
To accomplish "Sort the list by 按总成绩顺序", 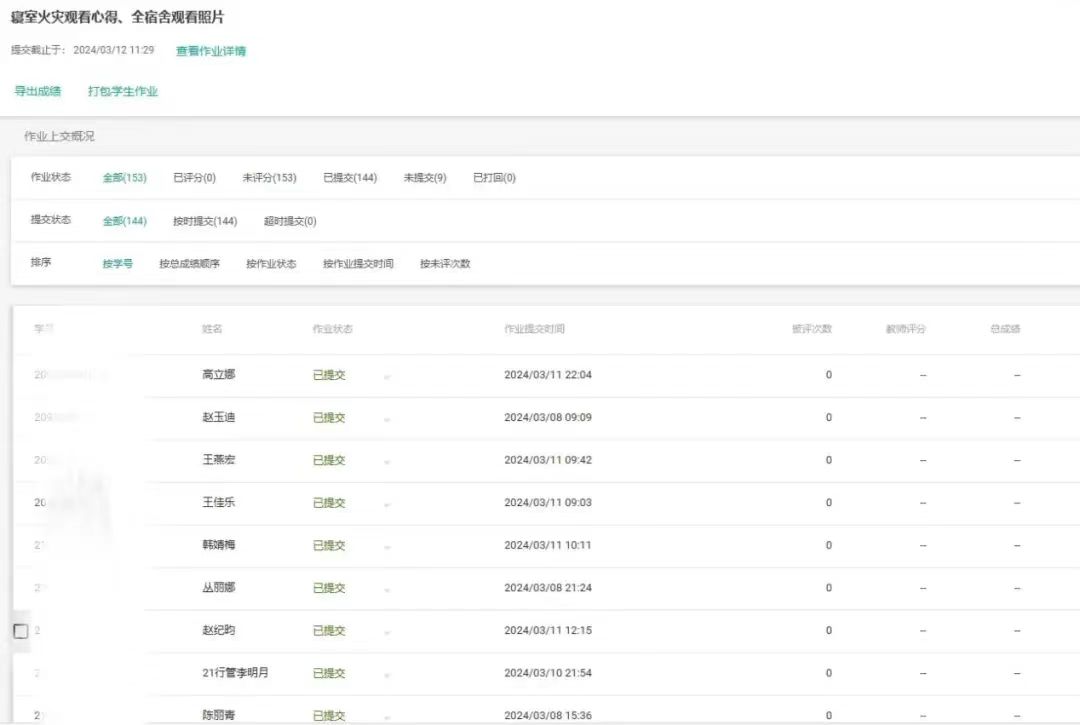I will [x=189, y=264].
